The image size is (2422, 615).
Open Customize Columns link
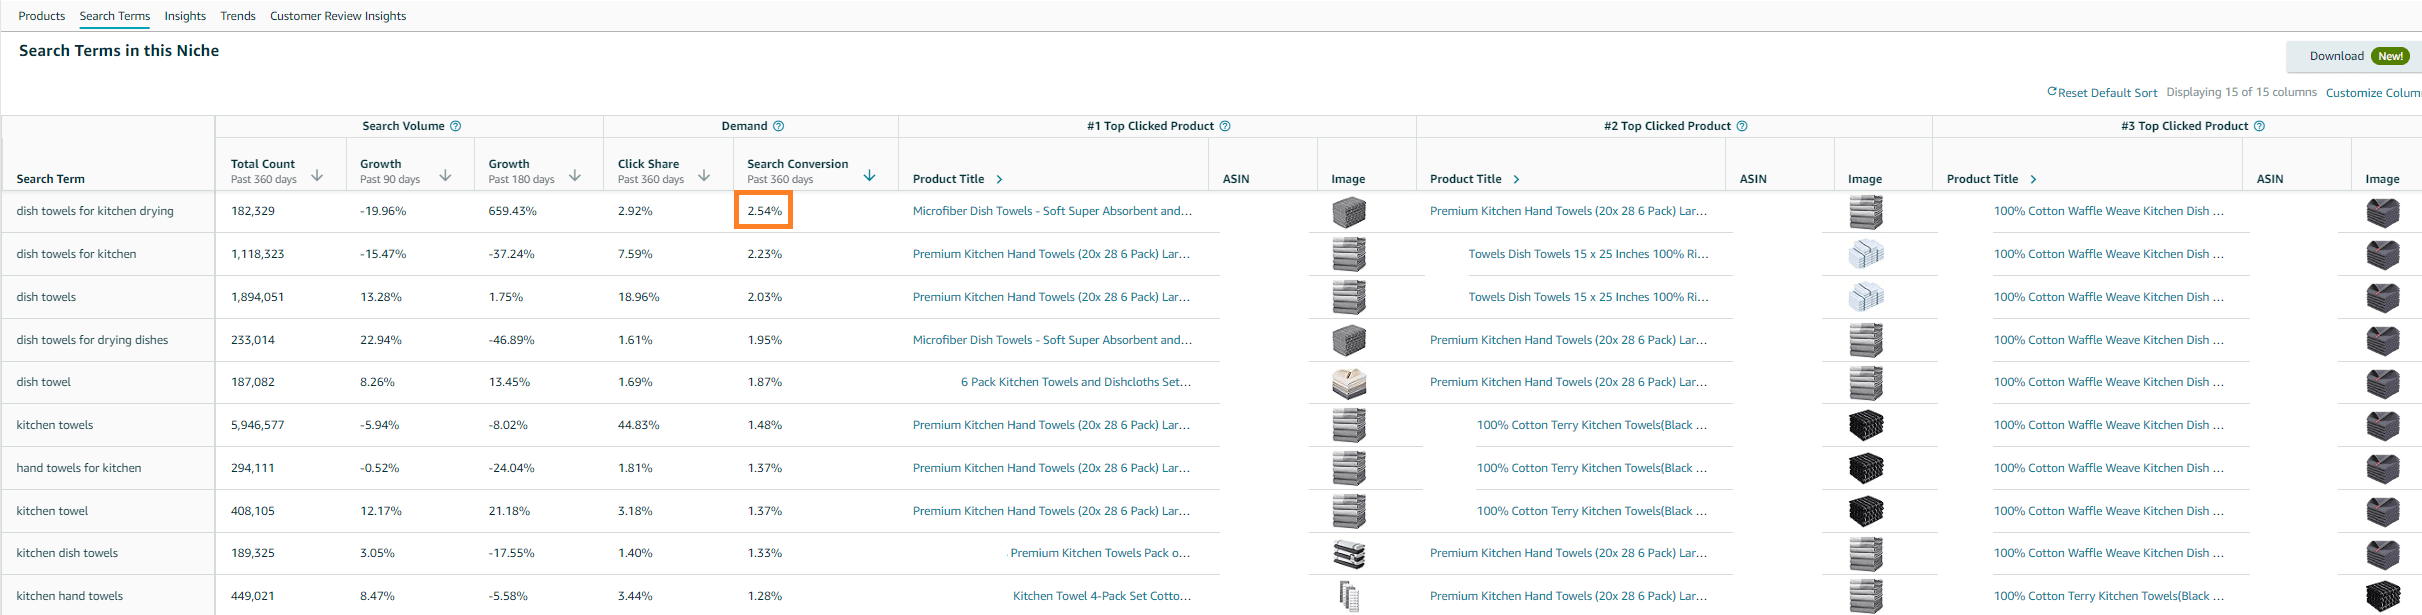[2374, 92]
